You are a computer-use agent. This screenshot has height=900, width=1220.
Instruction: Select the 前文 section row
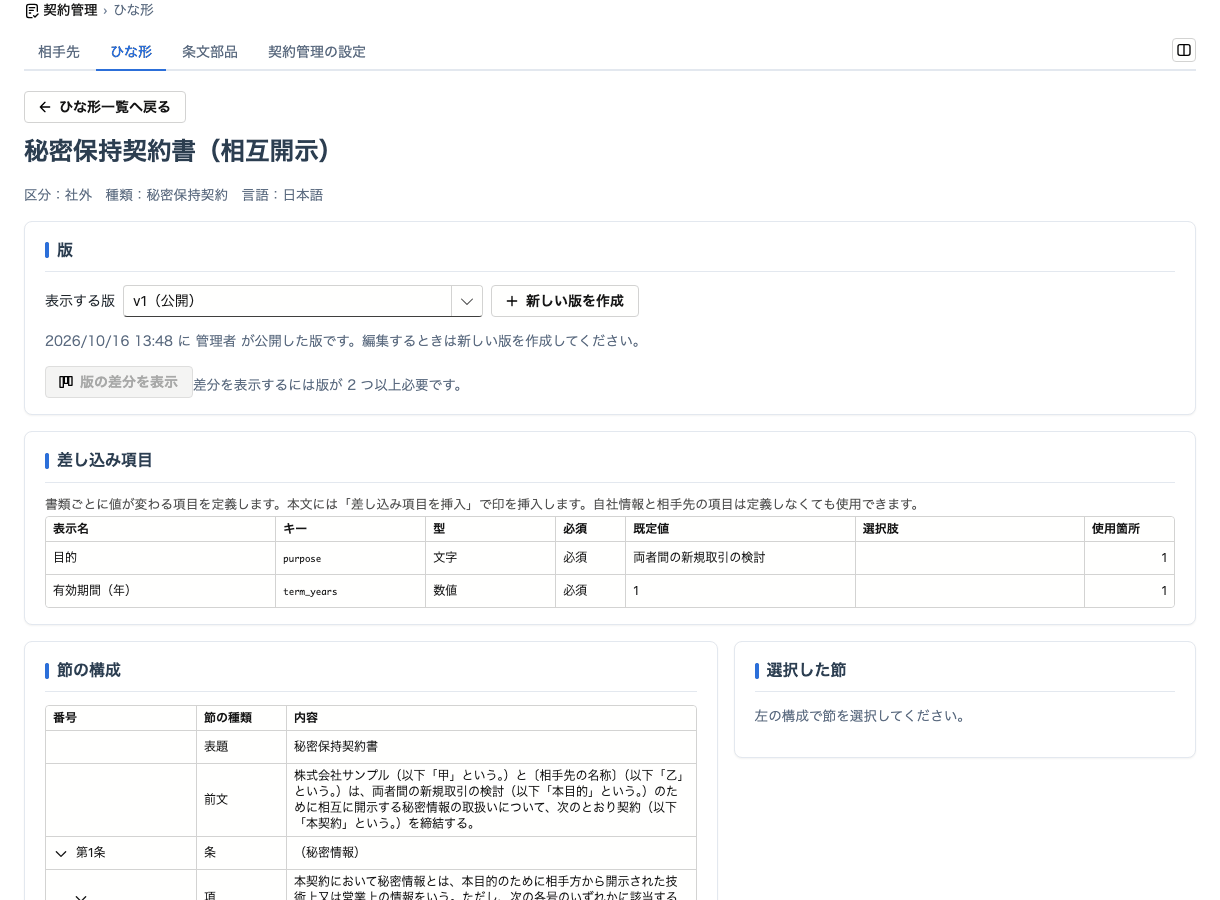point(371,800)
